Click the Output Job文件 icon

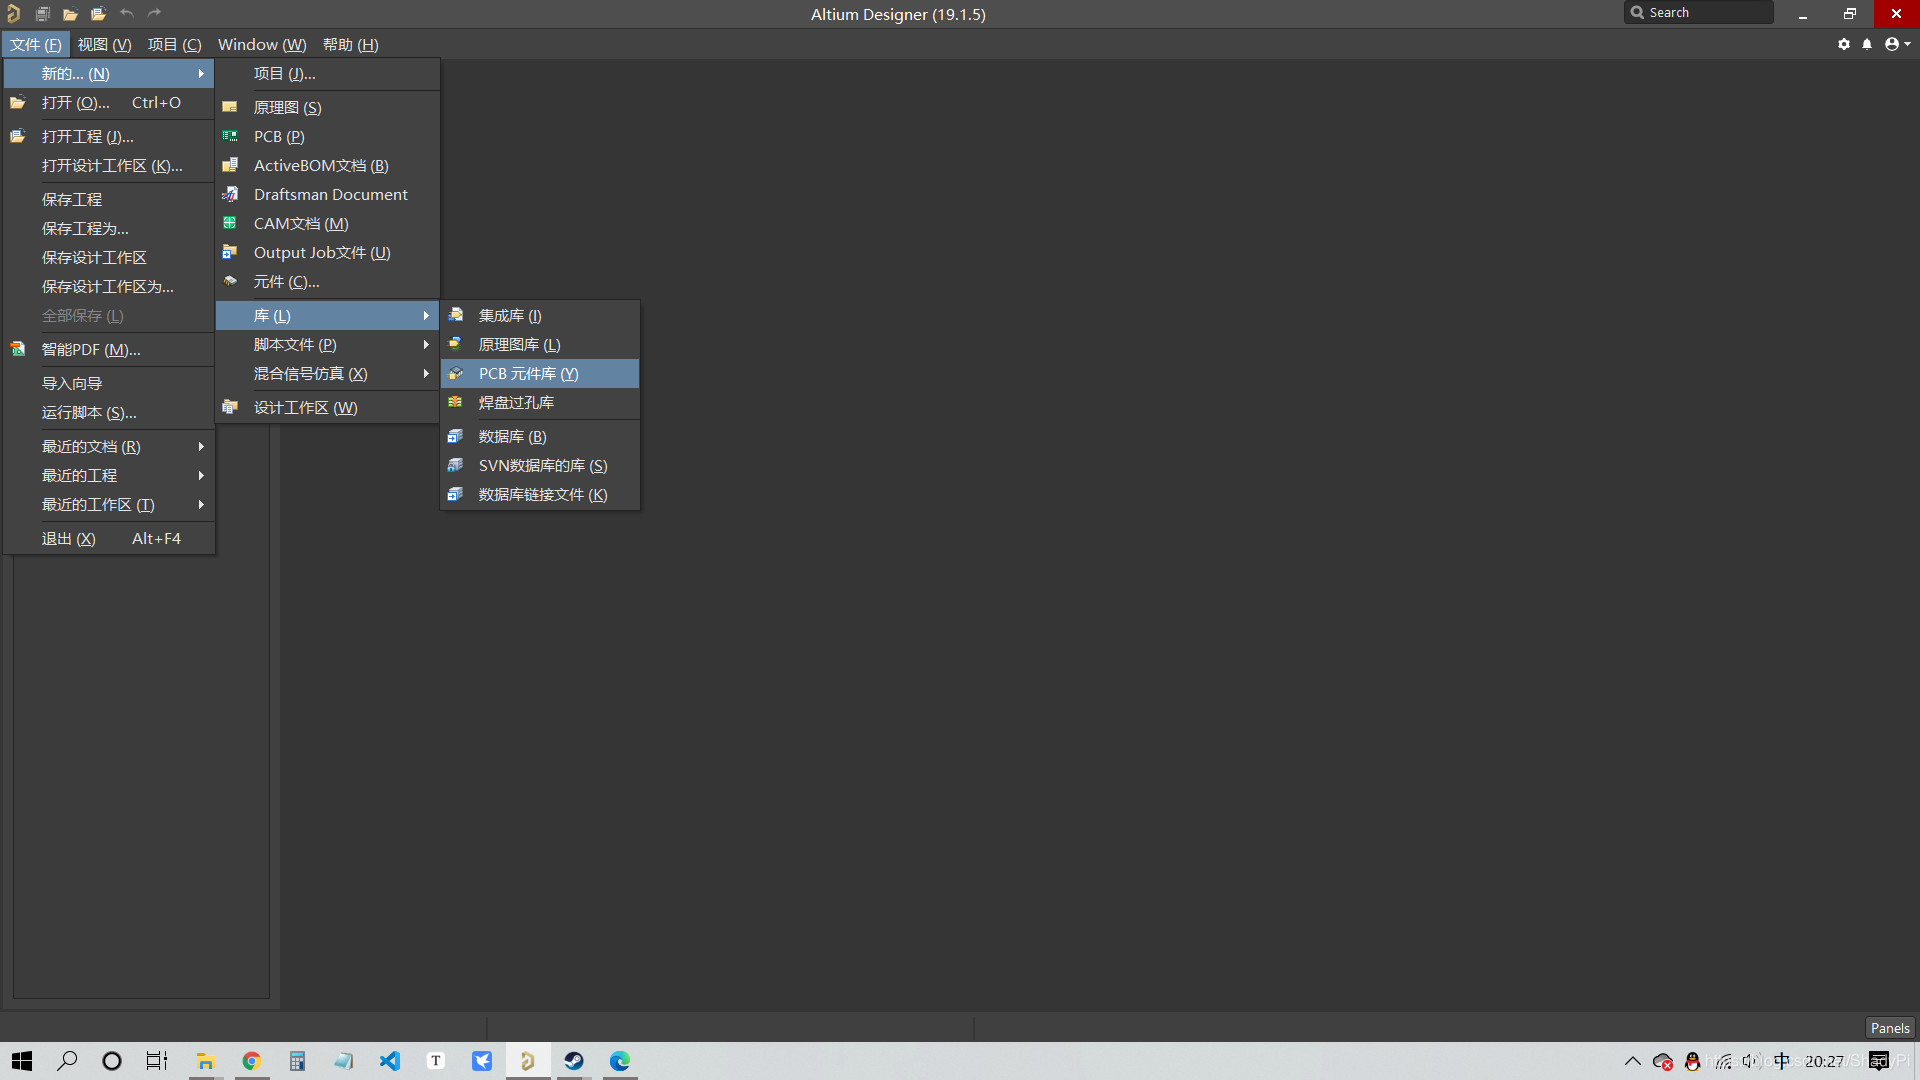coord(230,252)
